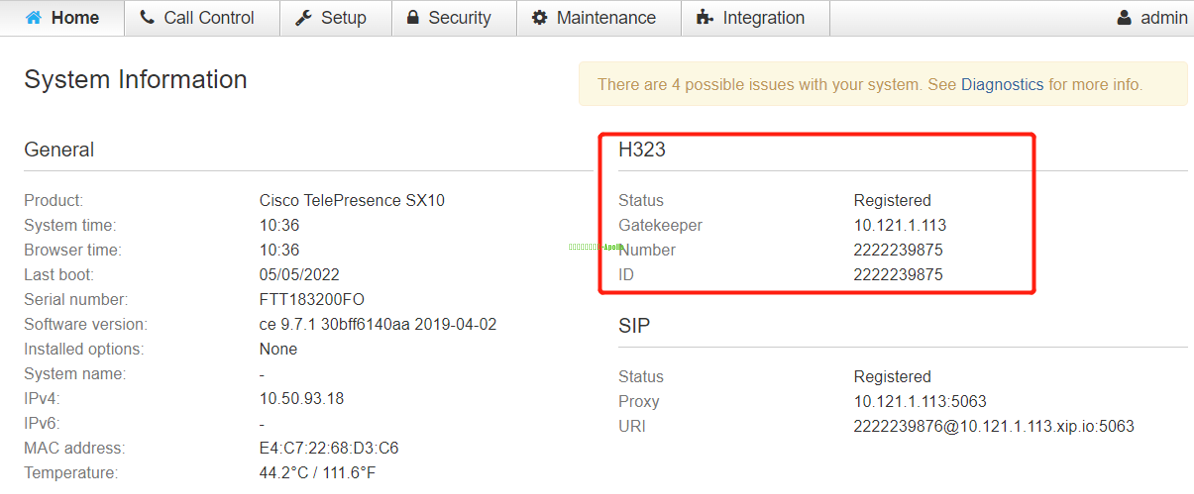Click the MAC address E4:C7:22:68:D3:C6
The height and width of the screenshot is (494, 1194).
329,448
